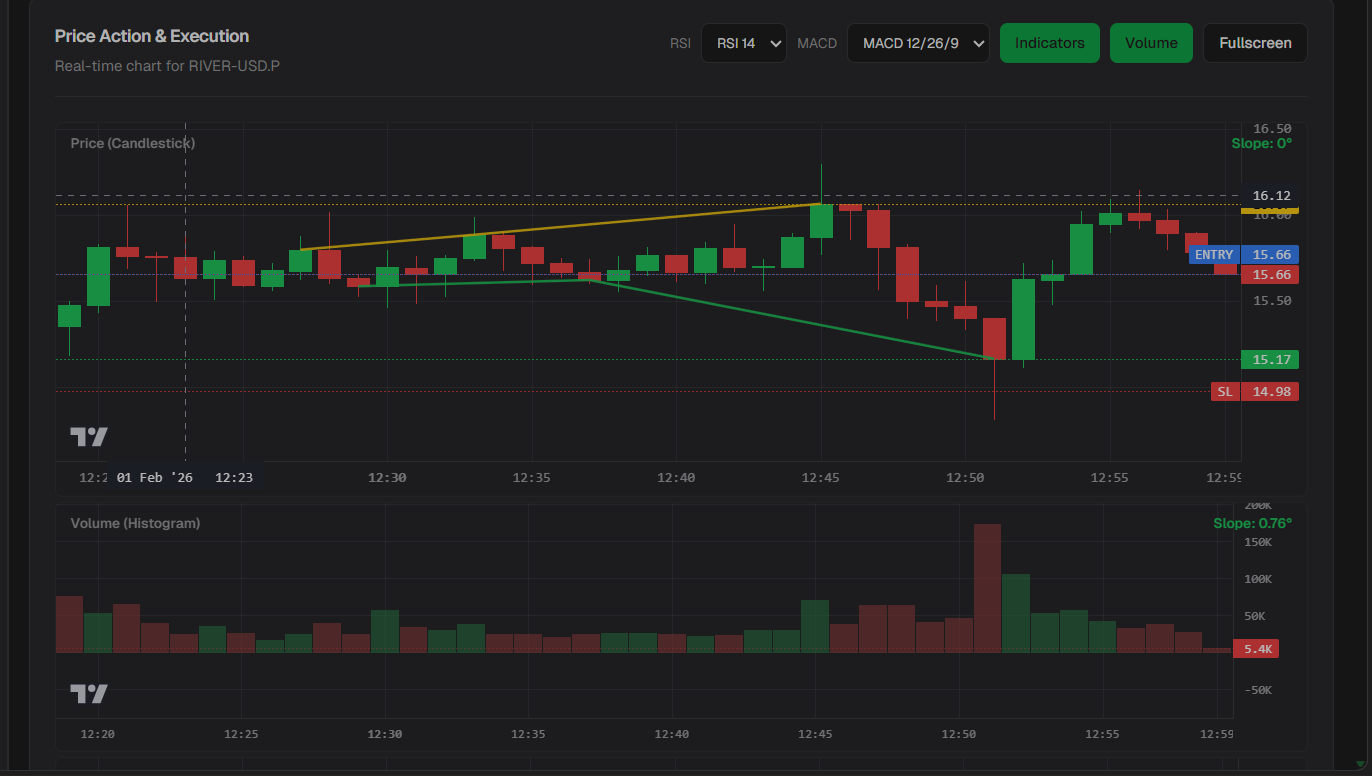This screenshot has width=1372, height=776.
Task: Click the Price Action & Execution heading
Action: click(152, 35)
